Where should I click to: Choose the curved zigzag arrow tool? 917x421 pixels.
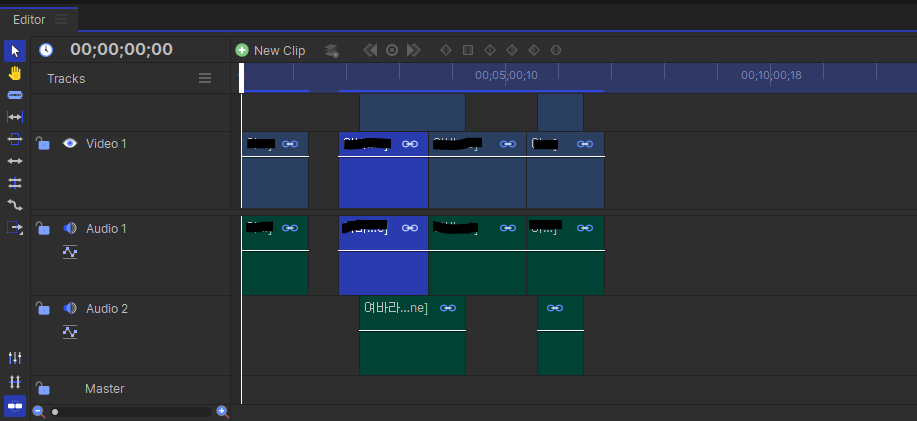[15, 205]
